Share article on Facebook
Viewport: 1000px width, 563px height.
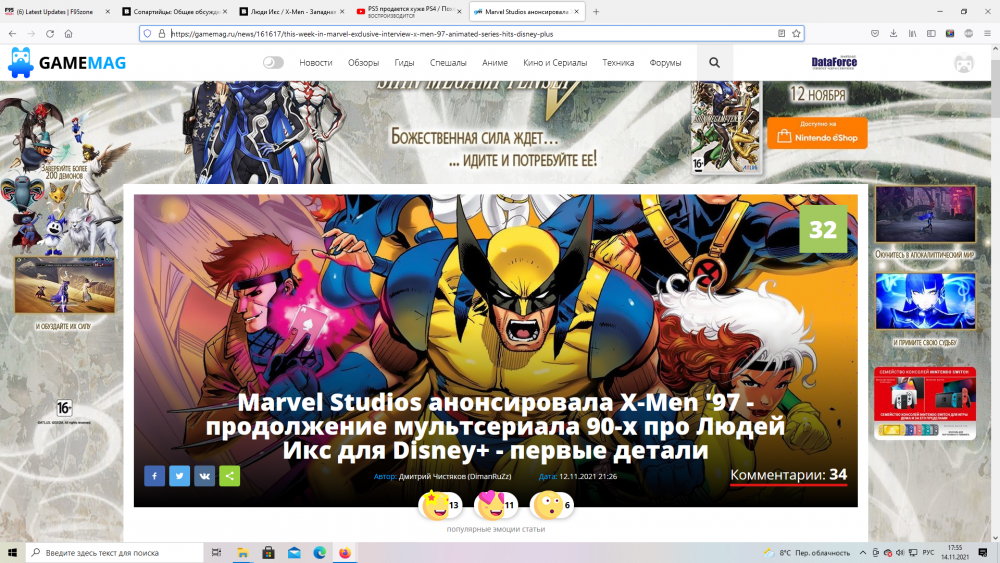coord(154,476)
